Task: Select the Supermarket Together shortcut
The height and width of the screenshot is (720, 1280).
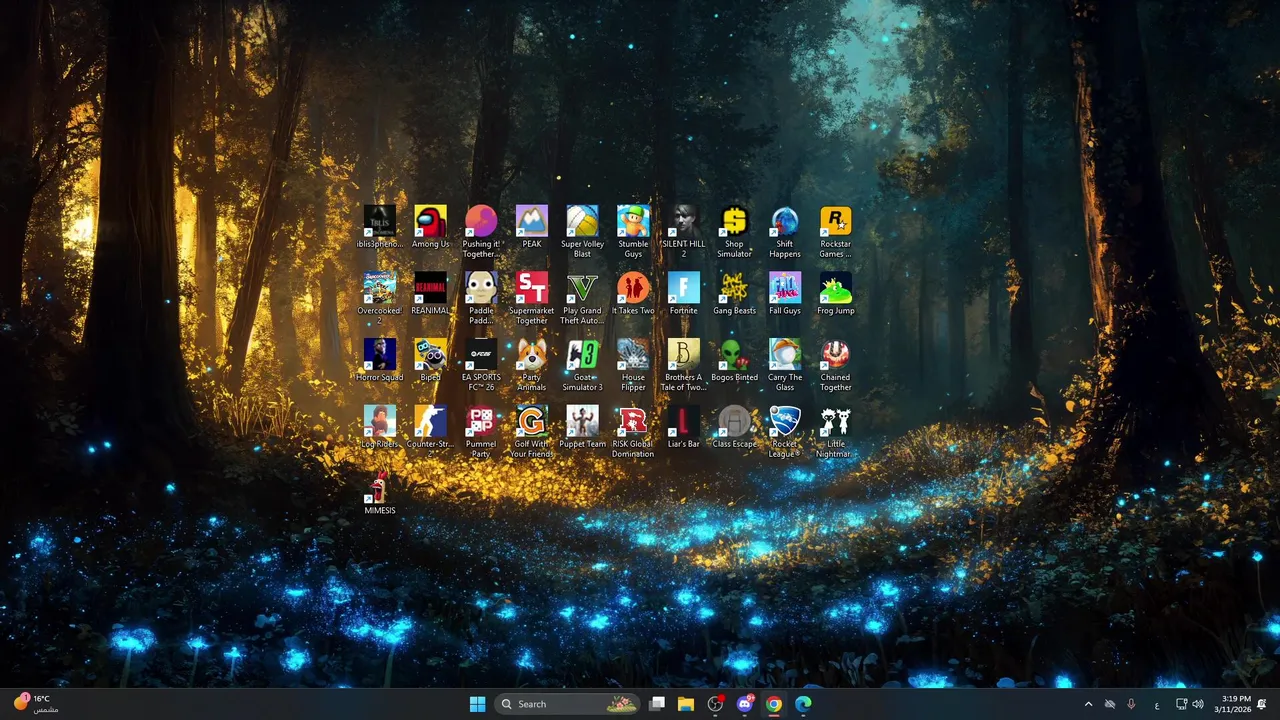Action: click(532, 298)
